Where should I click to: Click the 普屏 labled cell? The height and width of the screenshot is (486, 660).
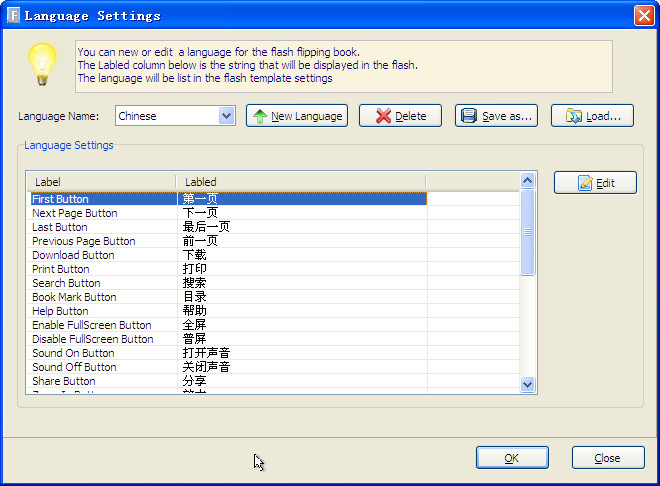pyautogui.click(x=302, y=339)
